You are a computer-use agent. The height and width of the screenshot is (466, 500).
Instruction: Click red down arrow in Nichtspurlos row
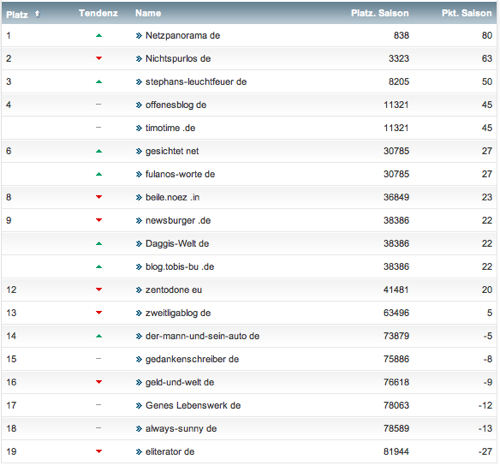coord(99,58)
